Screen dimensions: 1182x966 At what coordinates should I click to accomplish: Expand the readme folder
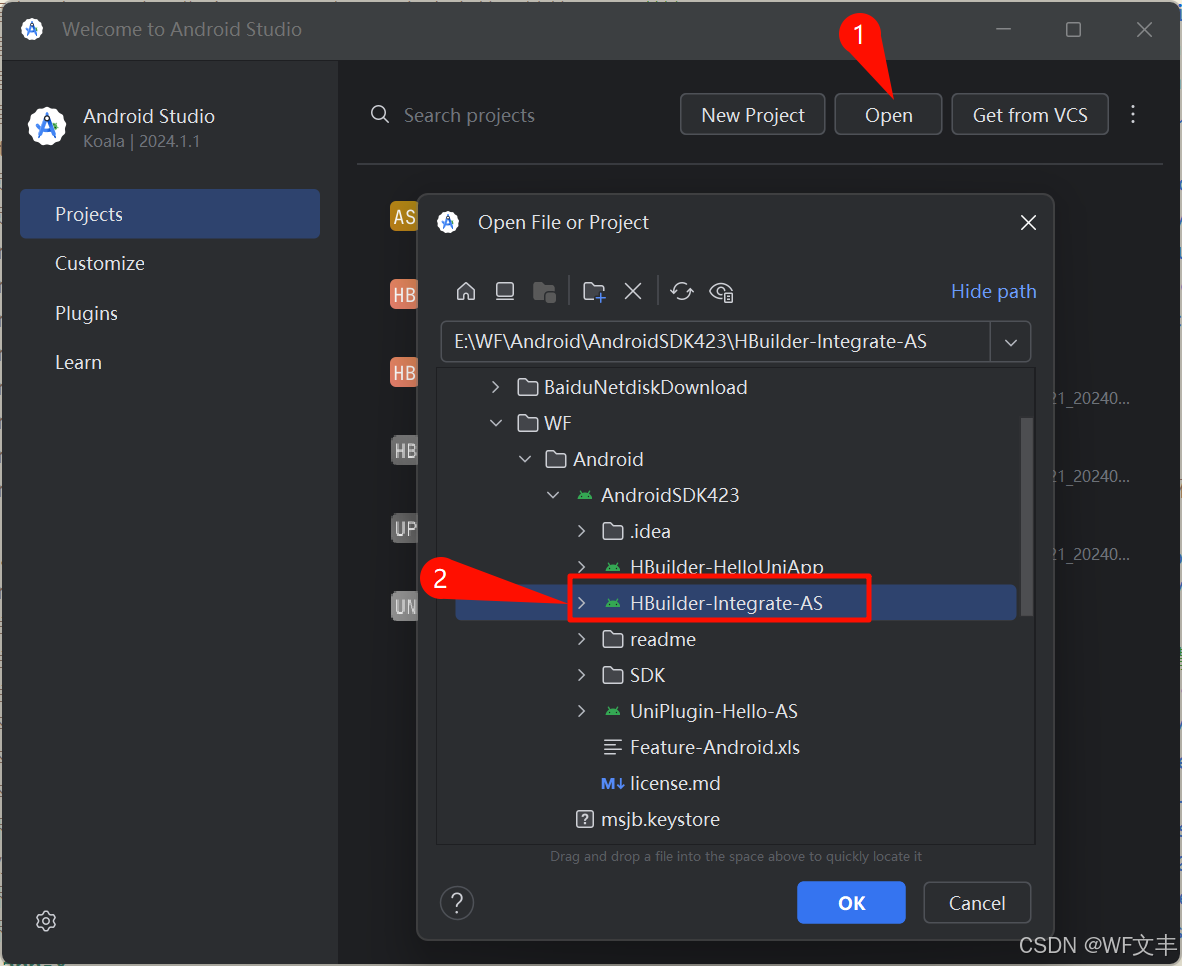point(581,639)
